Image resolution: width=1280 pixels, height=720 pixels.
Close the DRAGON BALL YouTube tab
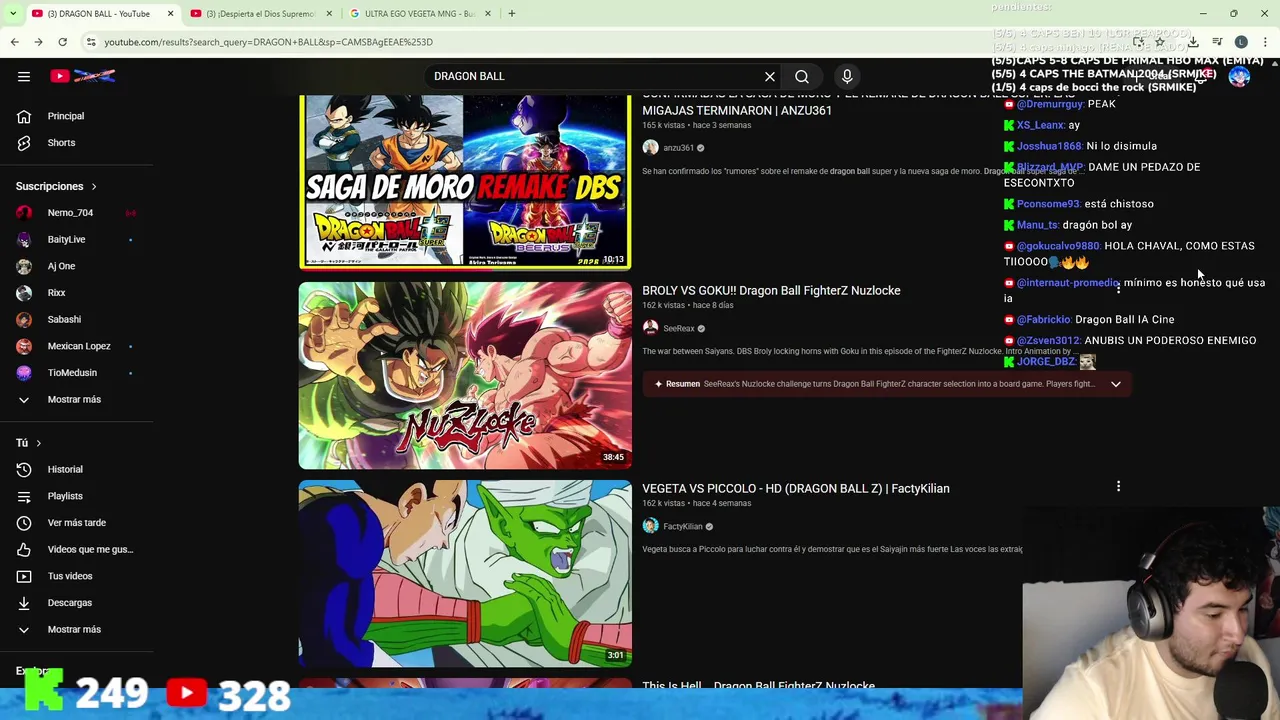coord(170,14)
